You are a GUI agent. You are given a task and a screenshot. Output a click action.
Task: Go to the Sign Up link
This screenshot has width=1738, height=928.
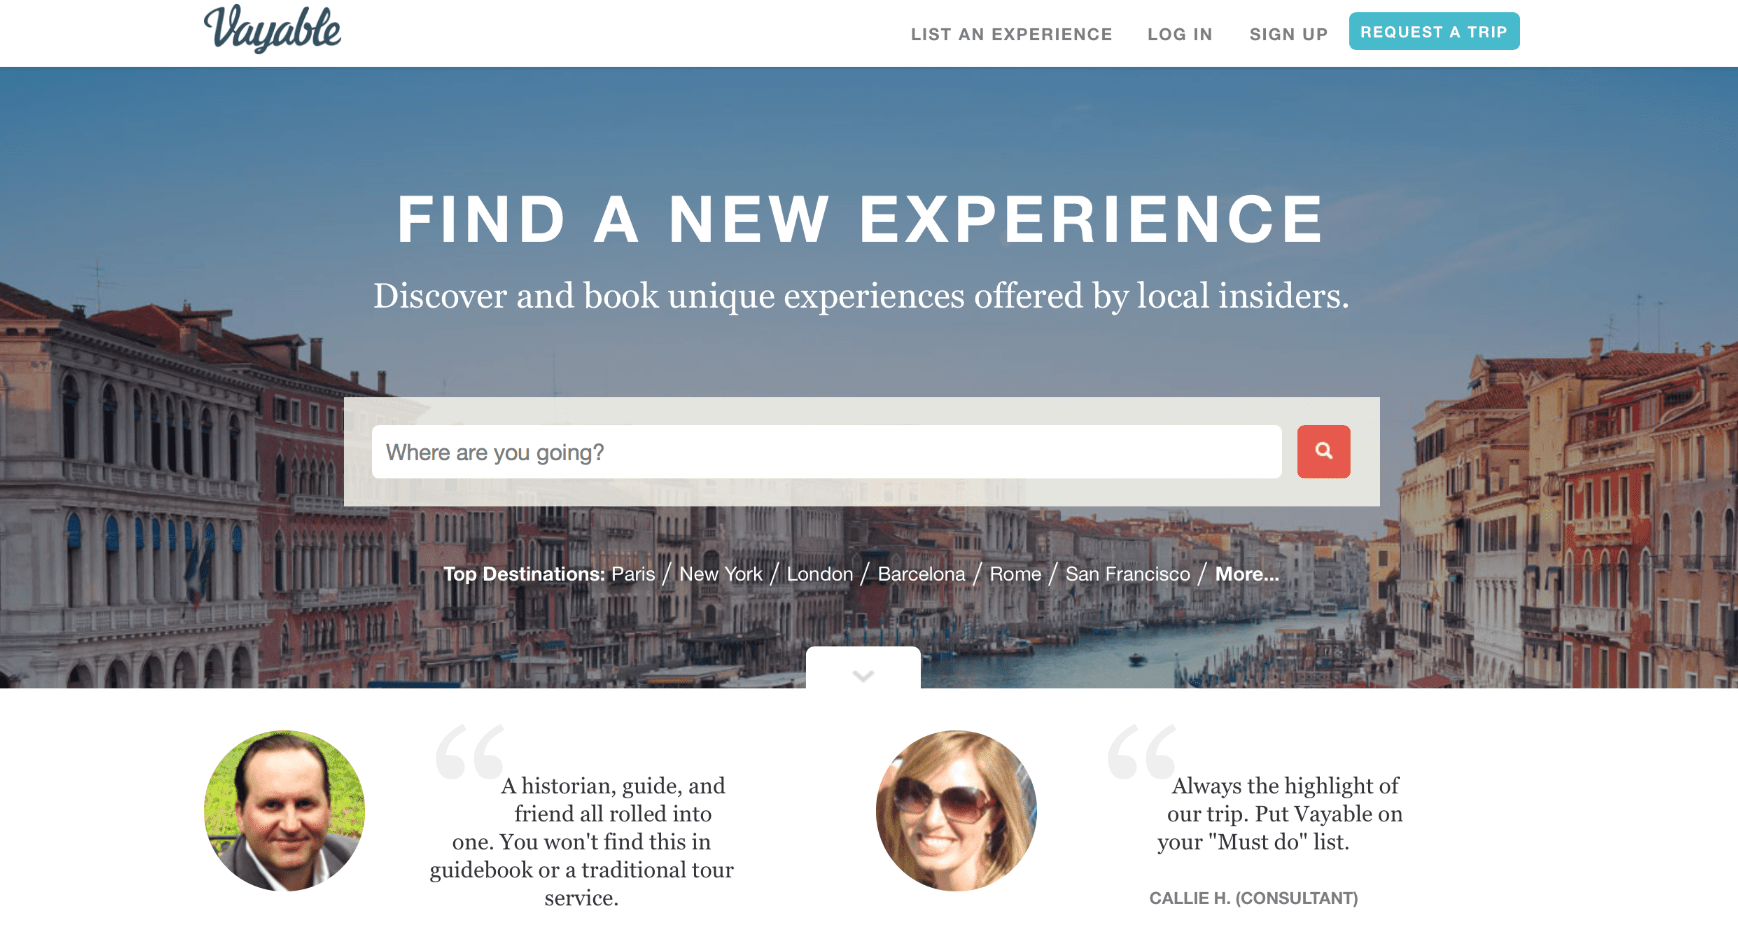(x=1288, y=34)
